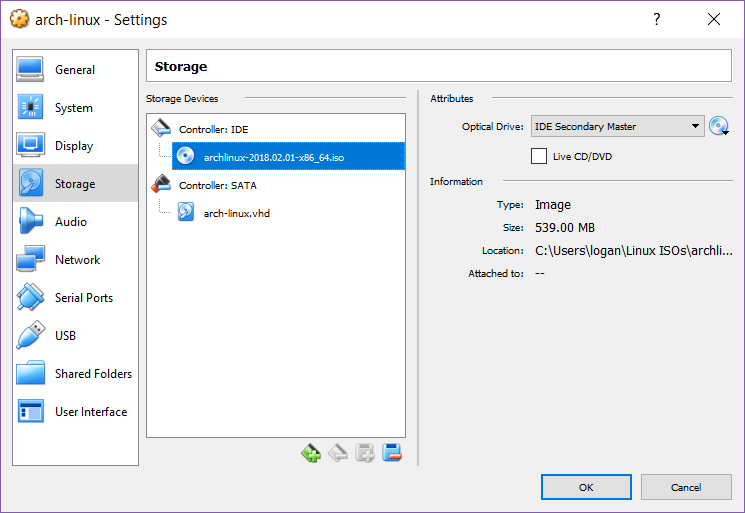Screen dimensions: 745x513
Task: Click the Cancel button
Action: (x=686, y=487)
